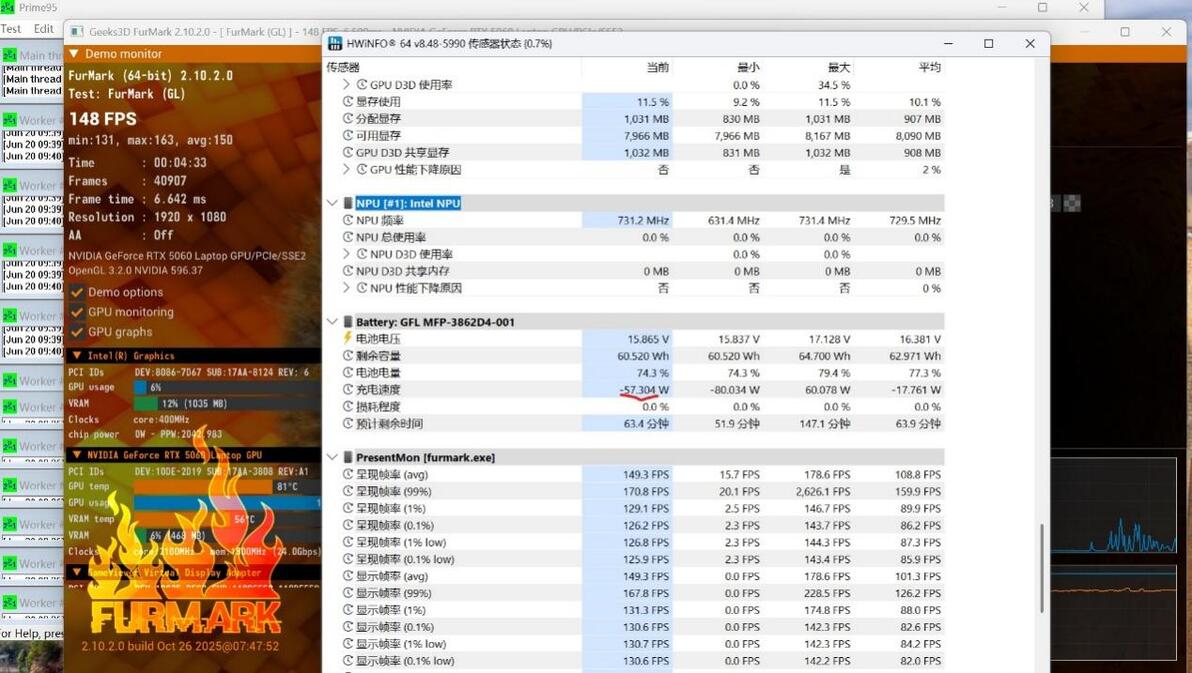Click the clock icon beside 呈现帧率 (avg)
The width and height of the screenshot is (1192, 673).
348,475
